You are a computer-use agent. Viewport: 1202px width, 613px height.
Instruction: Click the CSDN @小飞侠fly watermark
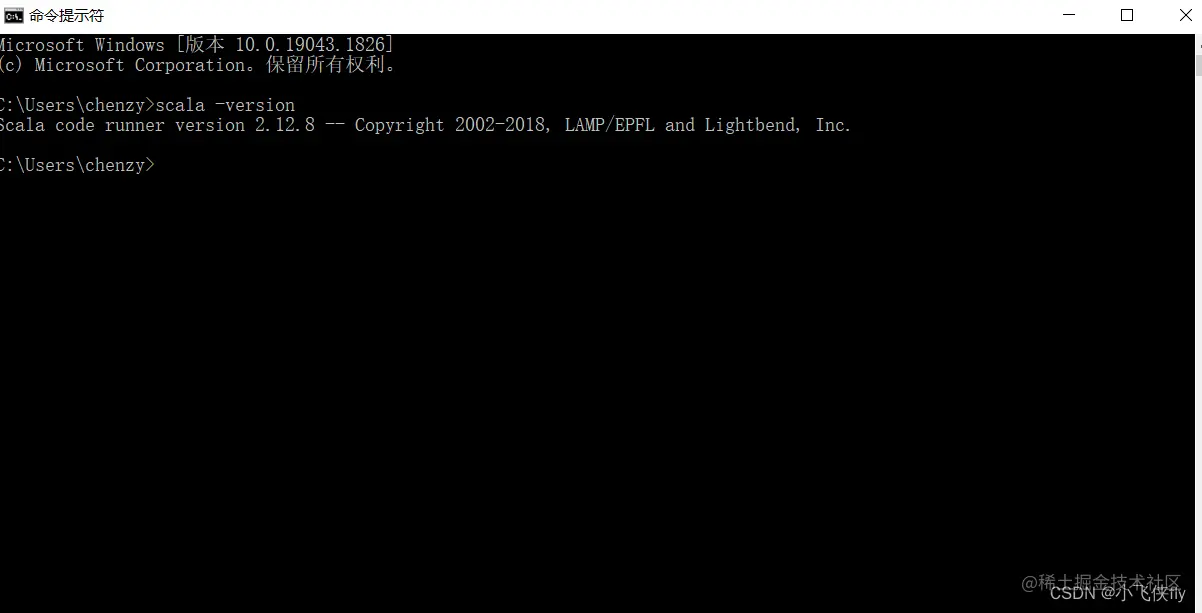(1118, 594)
